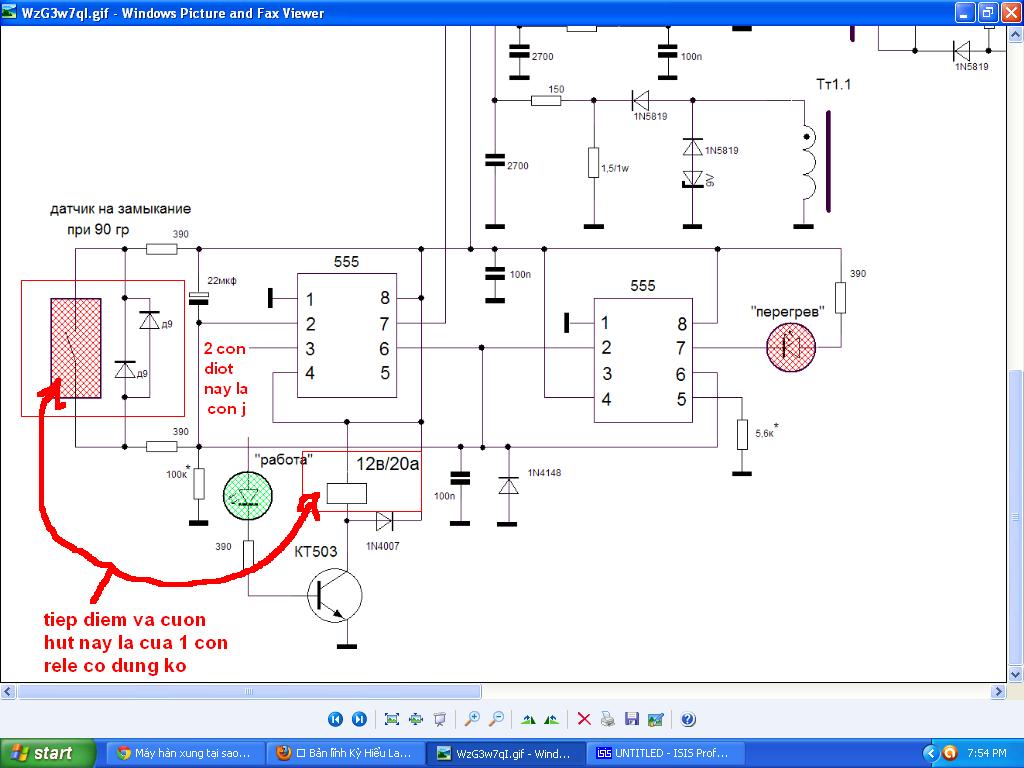Click the horizontal scrollbar thumb

click(x=249, y=691)
